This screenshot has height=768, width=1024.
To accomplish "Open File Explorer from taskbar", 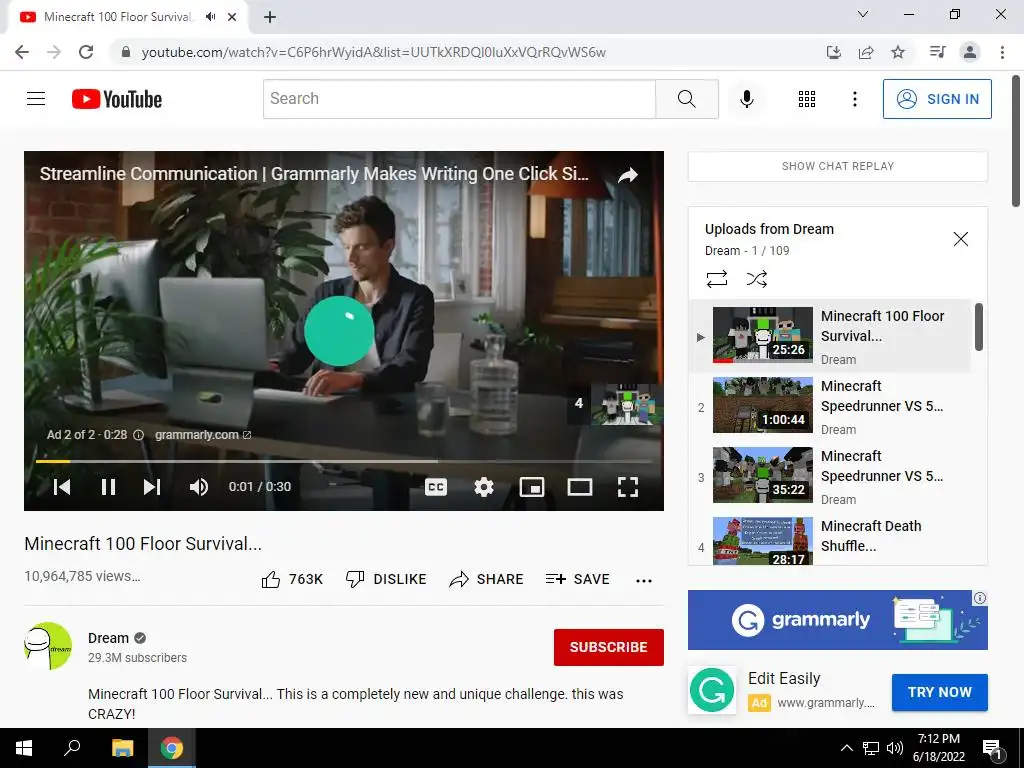I will point(122,748).
